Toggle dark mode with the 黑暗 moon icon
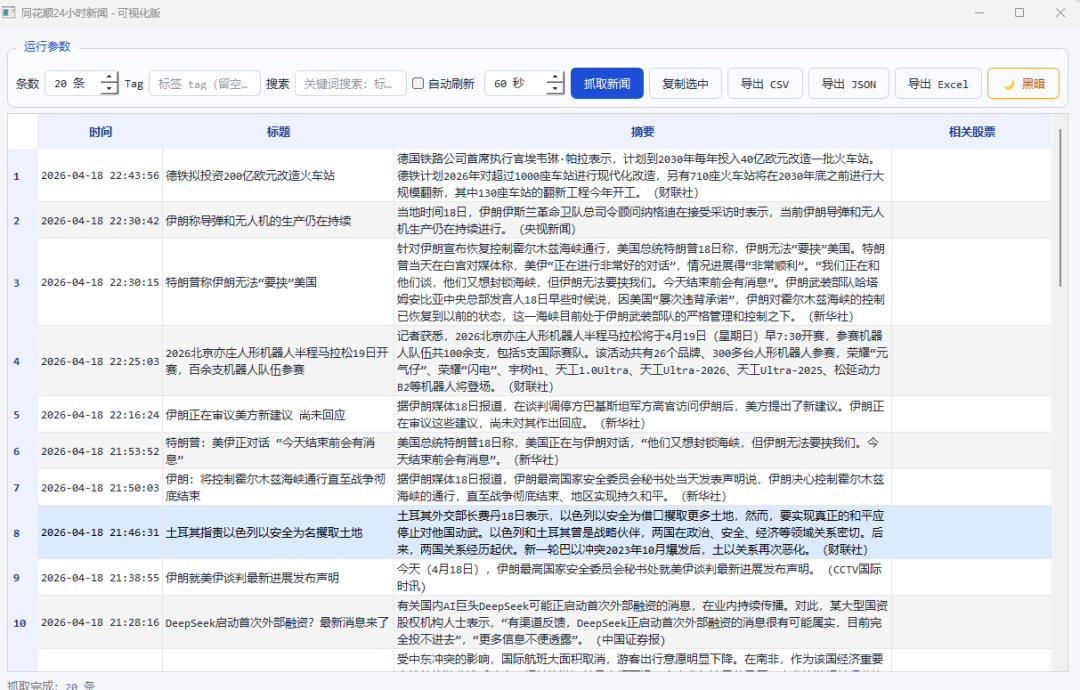The width and height of the screenshot is (1080, 690). [1022, 83]
